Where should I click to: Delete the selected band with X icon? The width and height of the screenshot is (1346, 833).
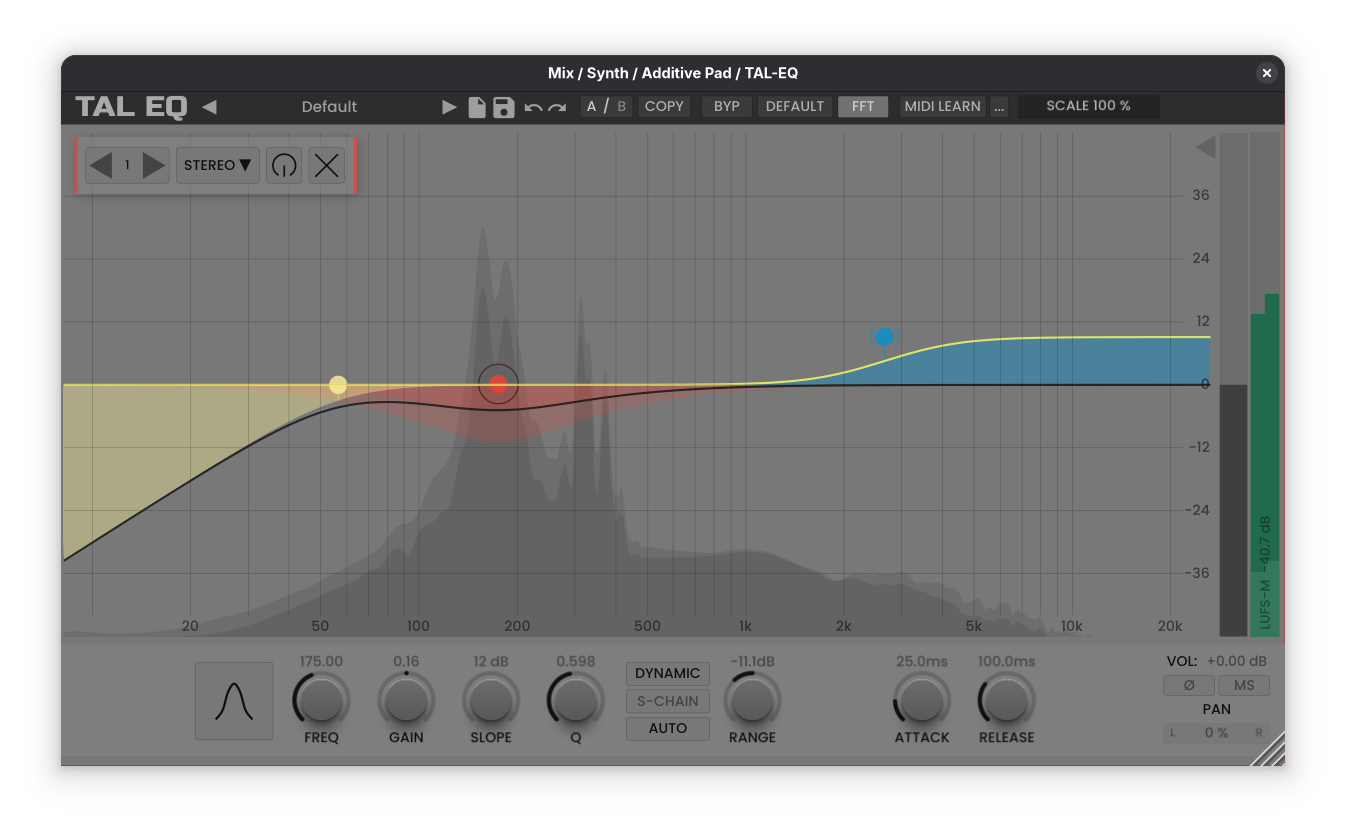click(x=326, y=165)
